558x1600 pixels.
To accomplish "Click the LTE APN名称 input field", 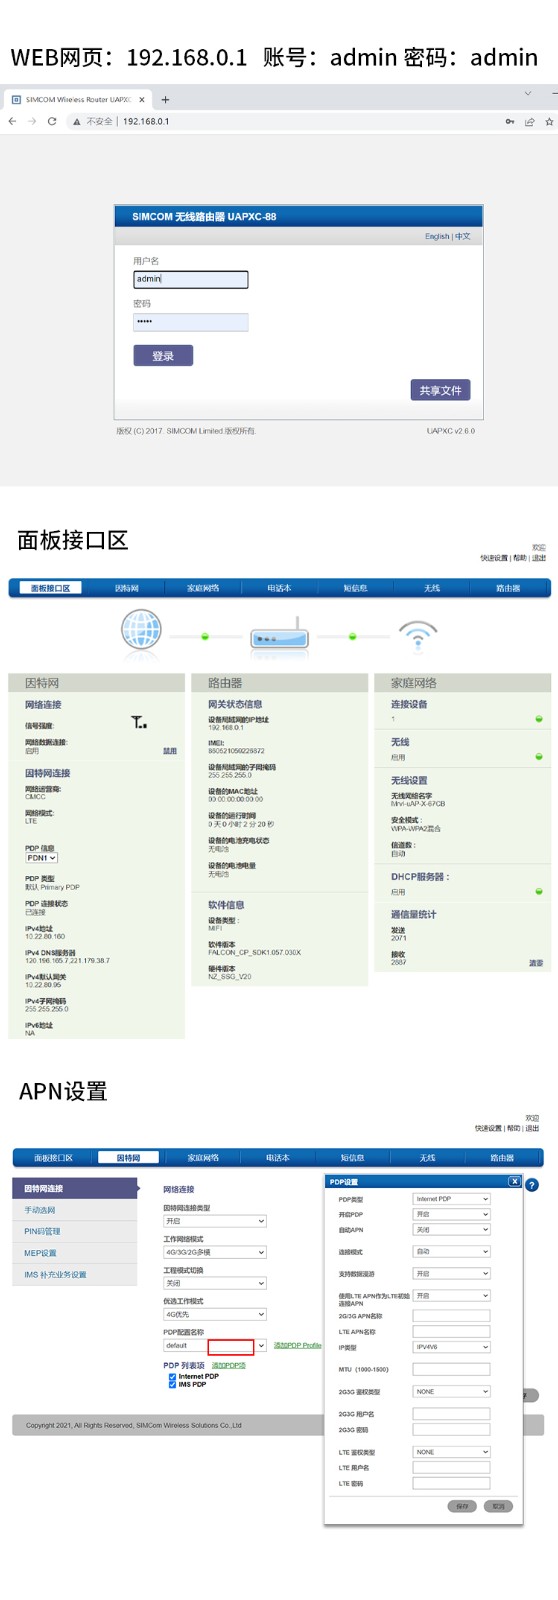I will click(x=452, y=1332).
